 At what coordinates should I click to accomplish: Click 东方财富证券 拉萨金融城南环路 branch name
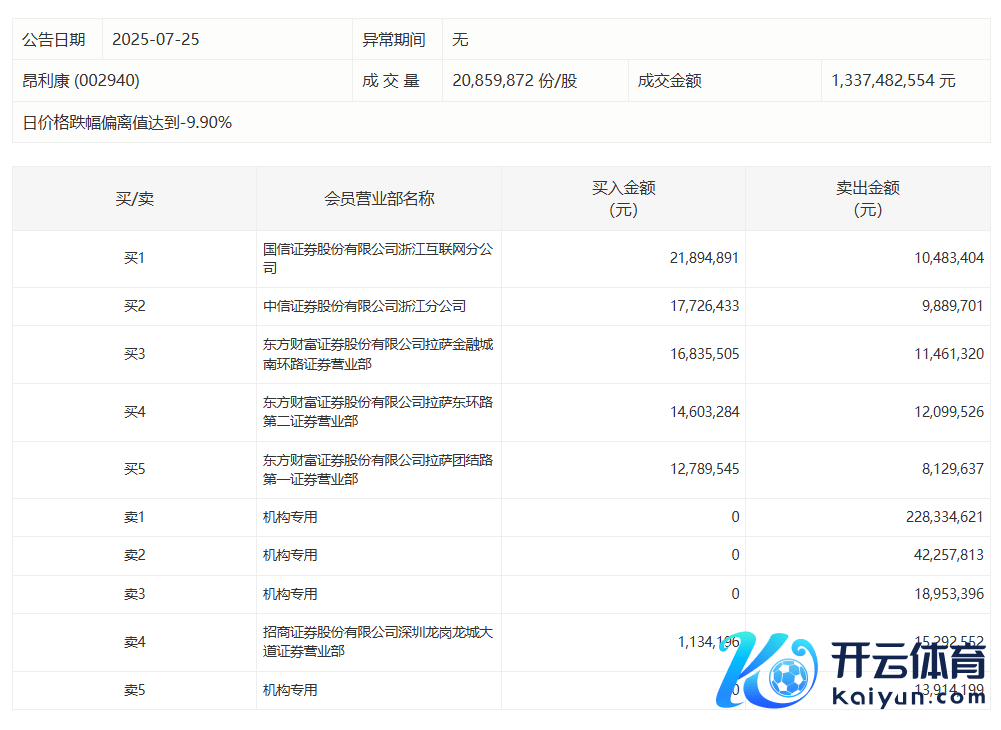tap(377, 354)
